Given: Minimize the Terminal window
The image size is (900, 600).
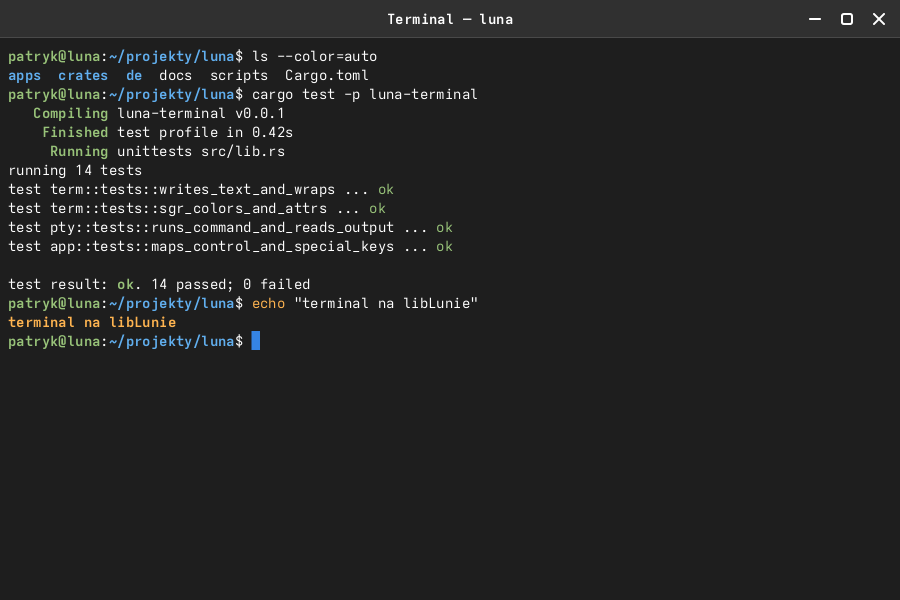Looking at the screenshot, I should (x=814, y=19).
